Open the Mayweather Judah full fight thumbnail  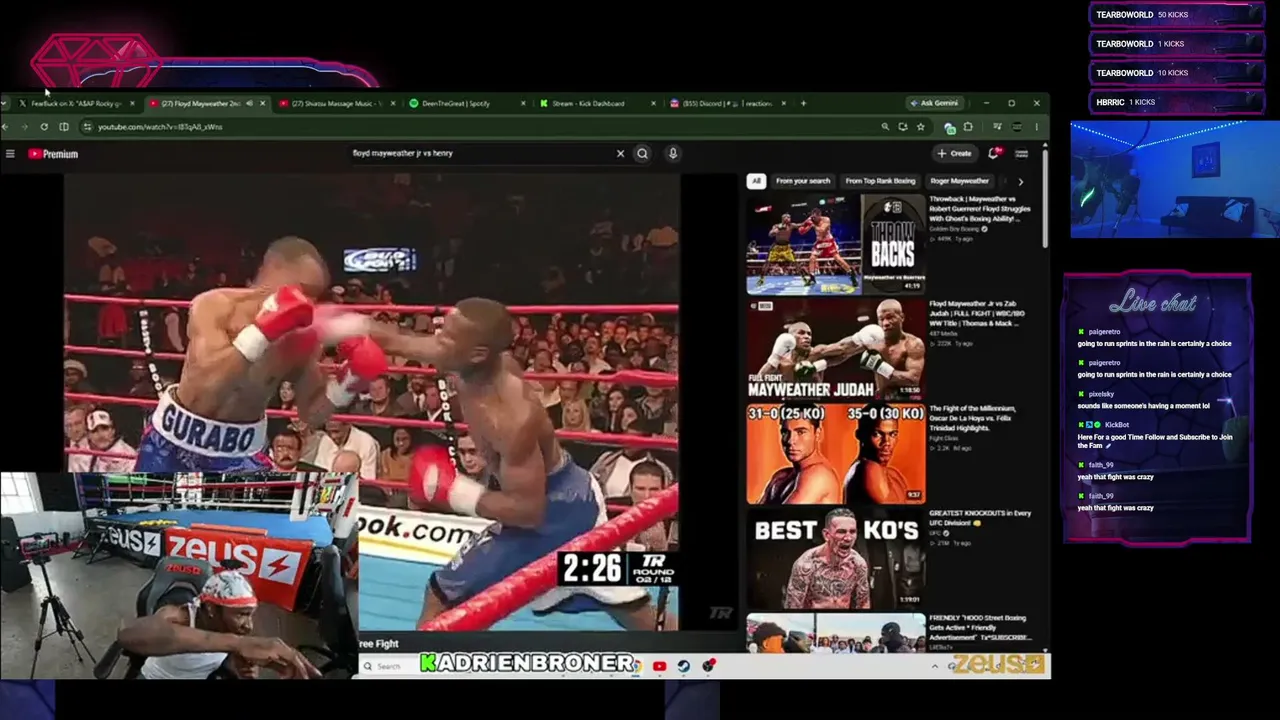click(836, 349)
